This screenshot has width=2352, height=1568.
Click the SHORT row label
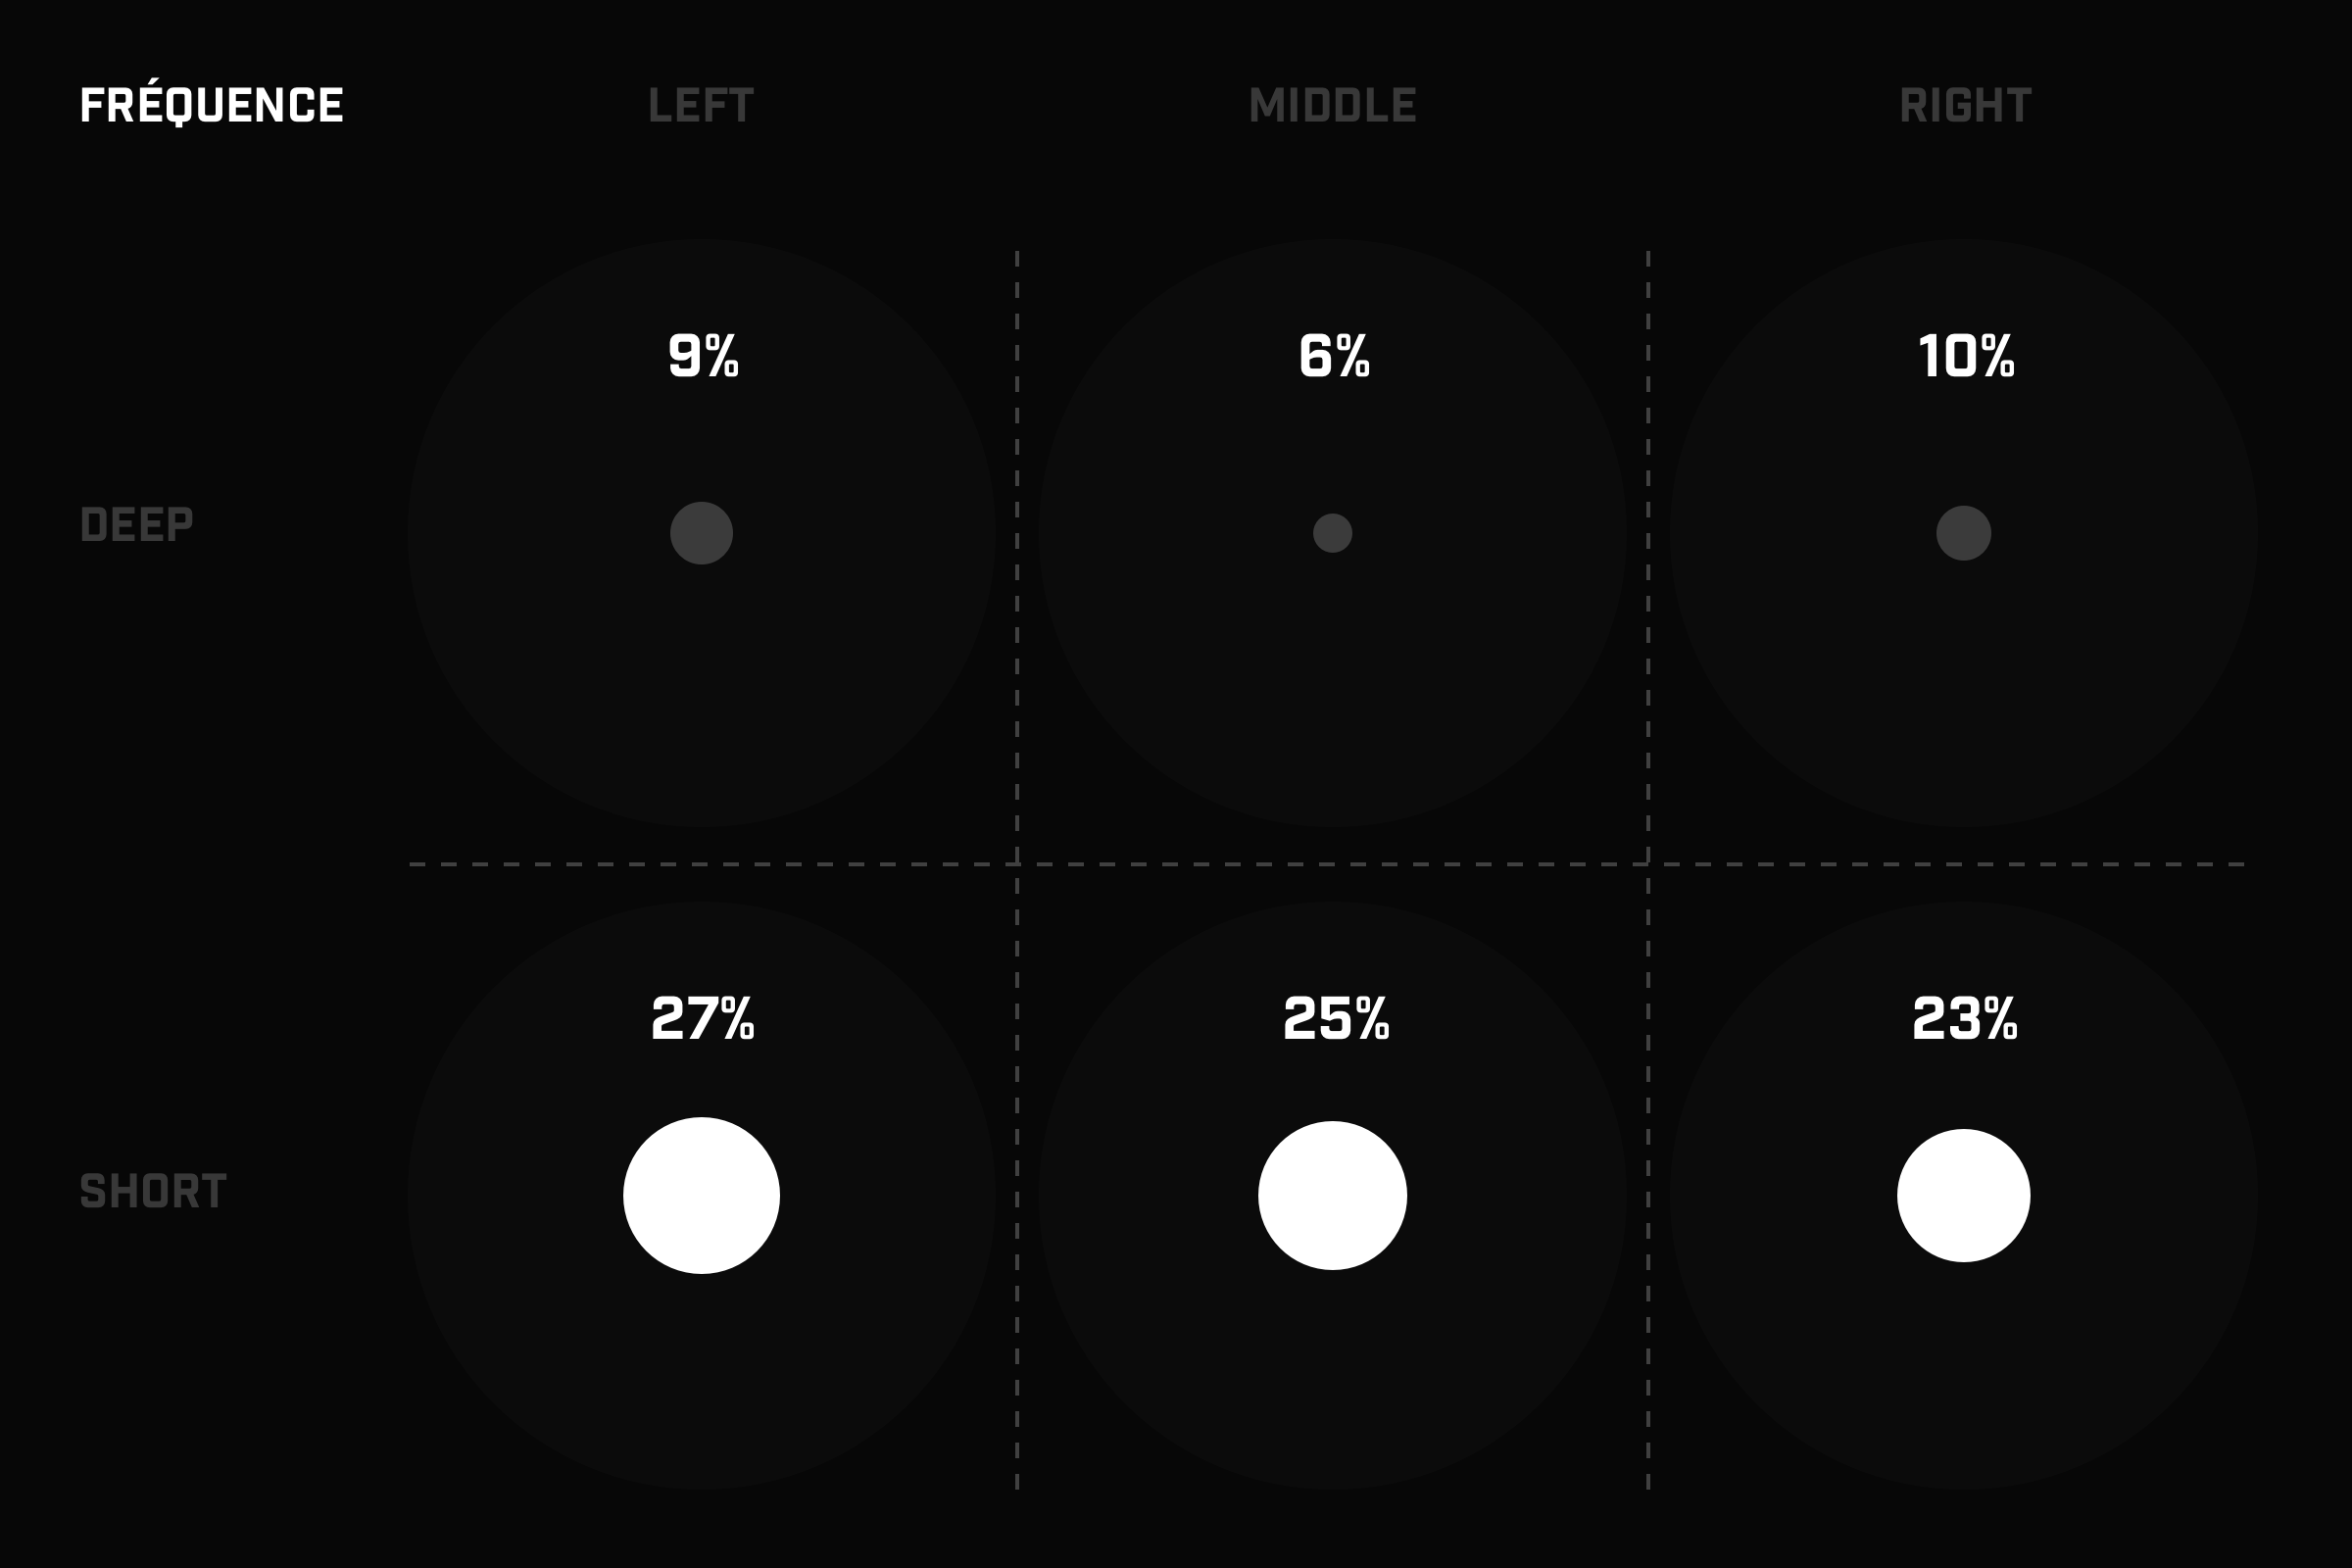pos(153,1192)
